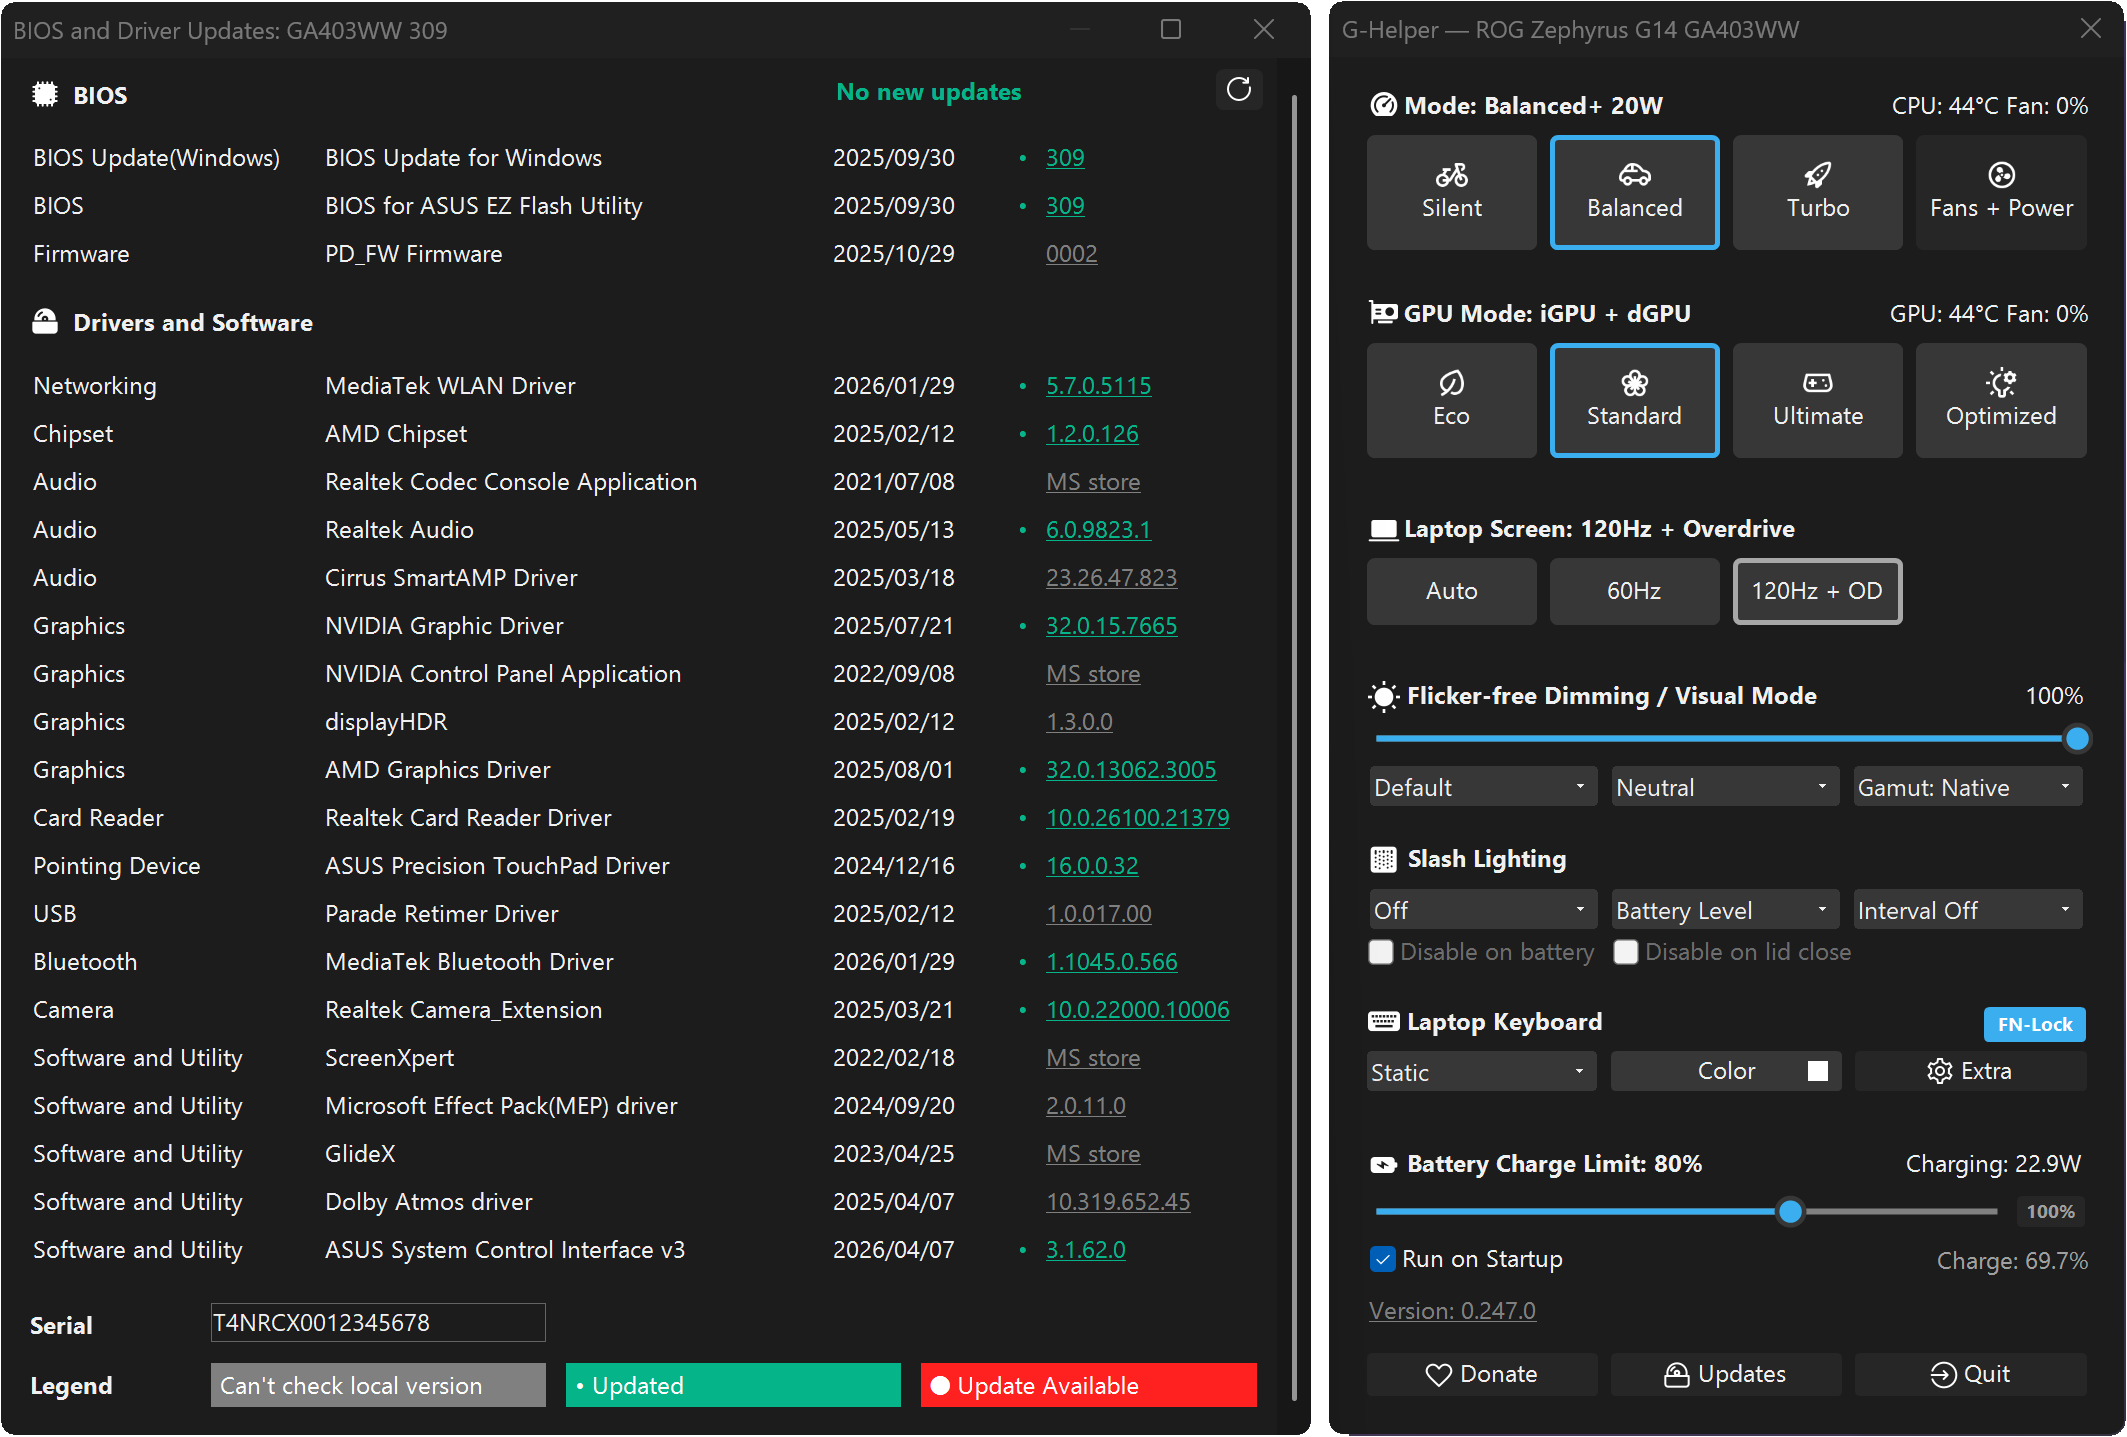Toggle the FN-Lock button
This screenshot has width=2127, height=1437.
pos(2034,1024)
